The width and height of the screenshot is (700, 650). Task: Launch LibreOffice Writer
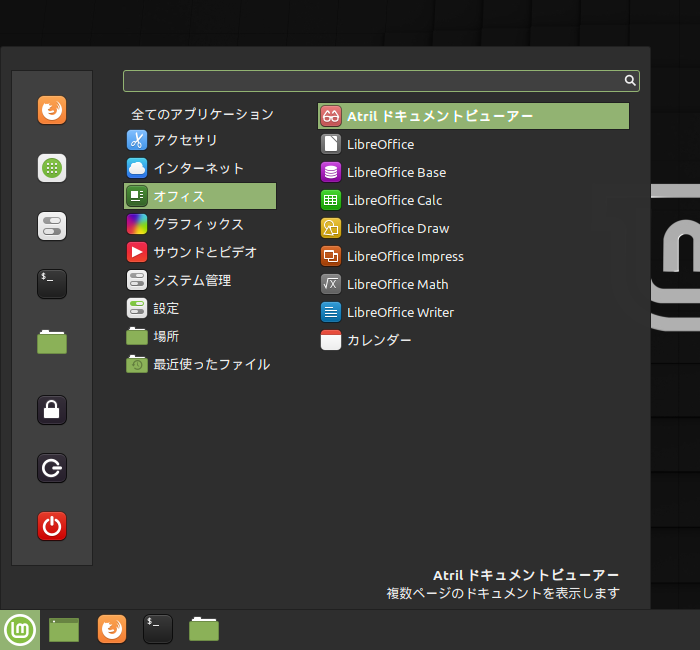pos(473,312)
